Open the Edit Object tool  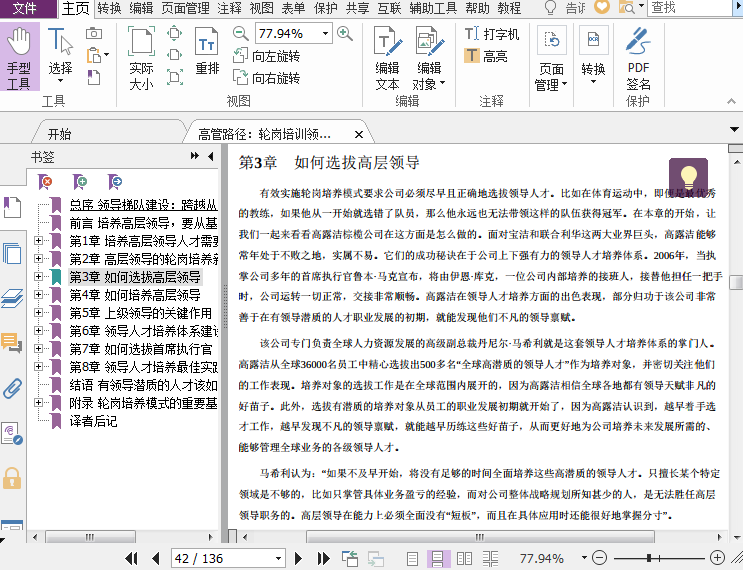(x=429, y=58)
